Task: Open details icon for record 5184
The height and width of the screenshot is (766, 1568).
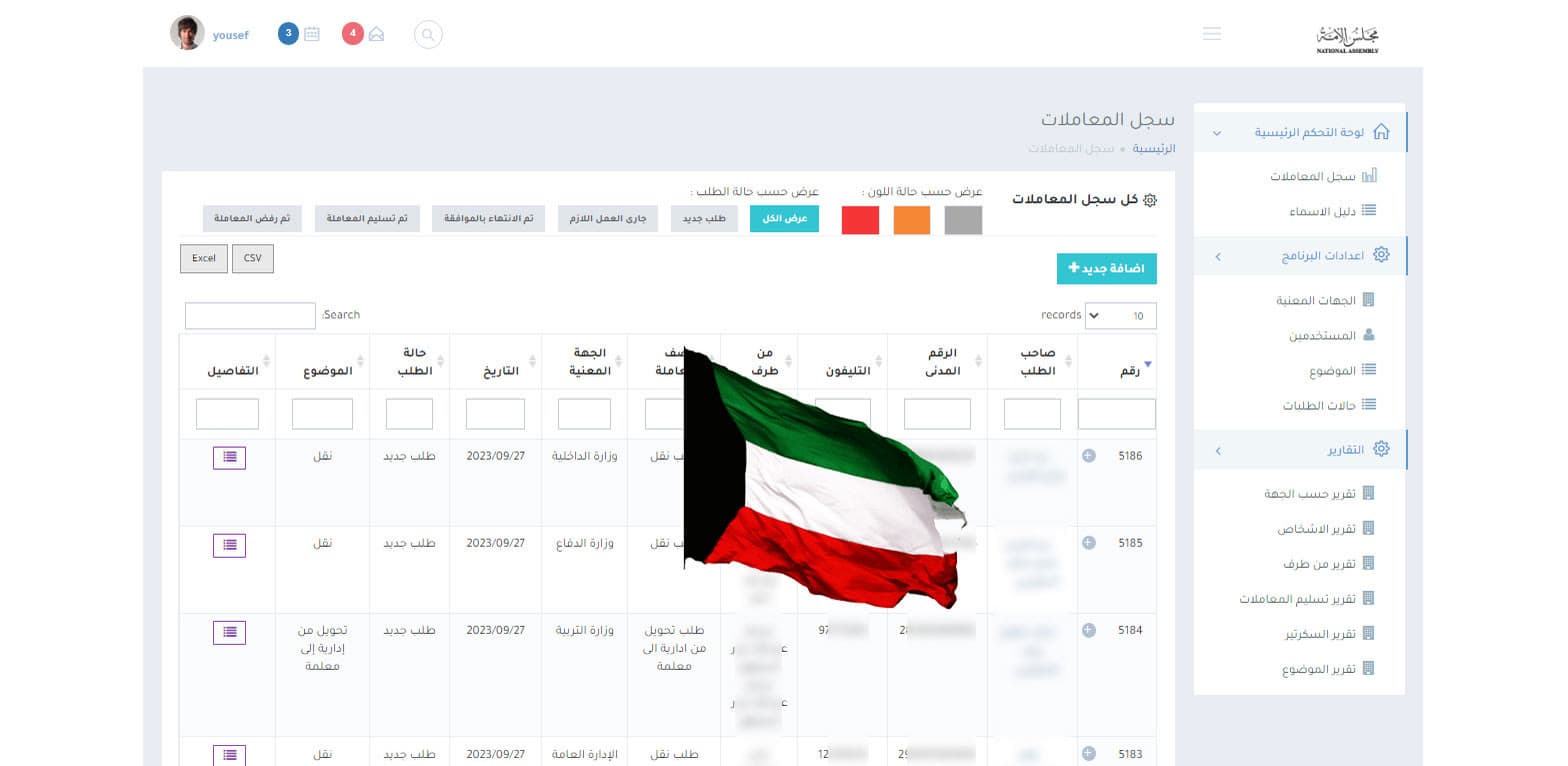Action: (229, 632)
